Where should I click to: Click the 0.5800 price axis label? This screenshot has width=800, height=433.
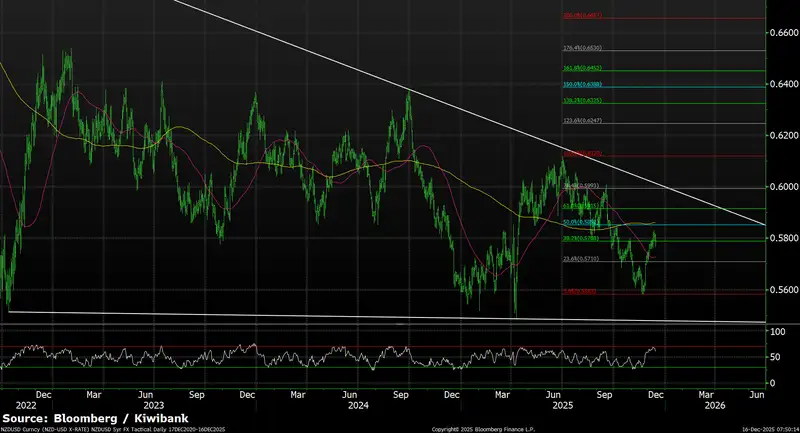click(x=784, y=238)
